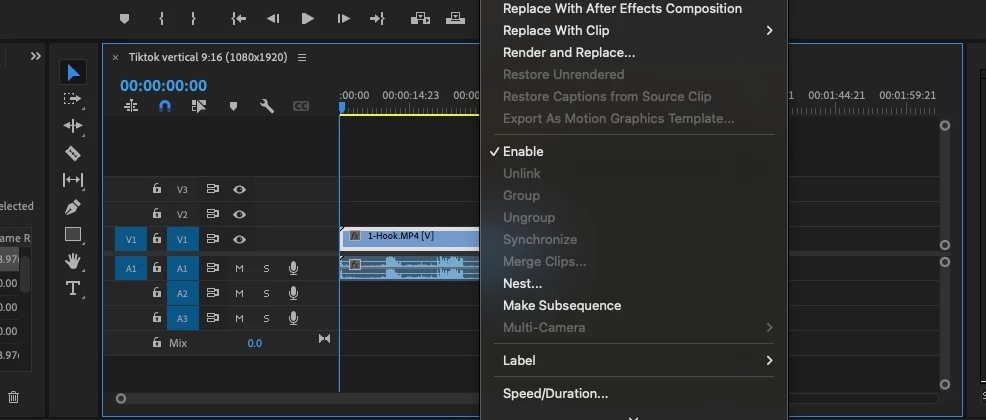The image size is (986, 420).
Task: Click Mix track end-point icon
Action: pos(324,339)
